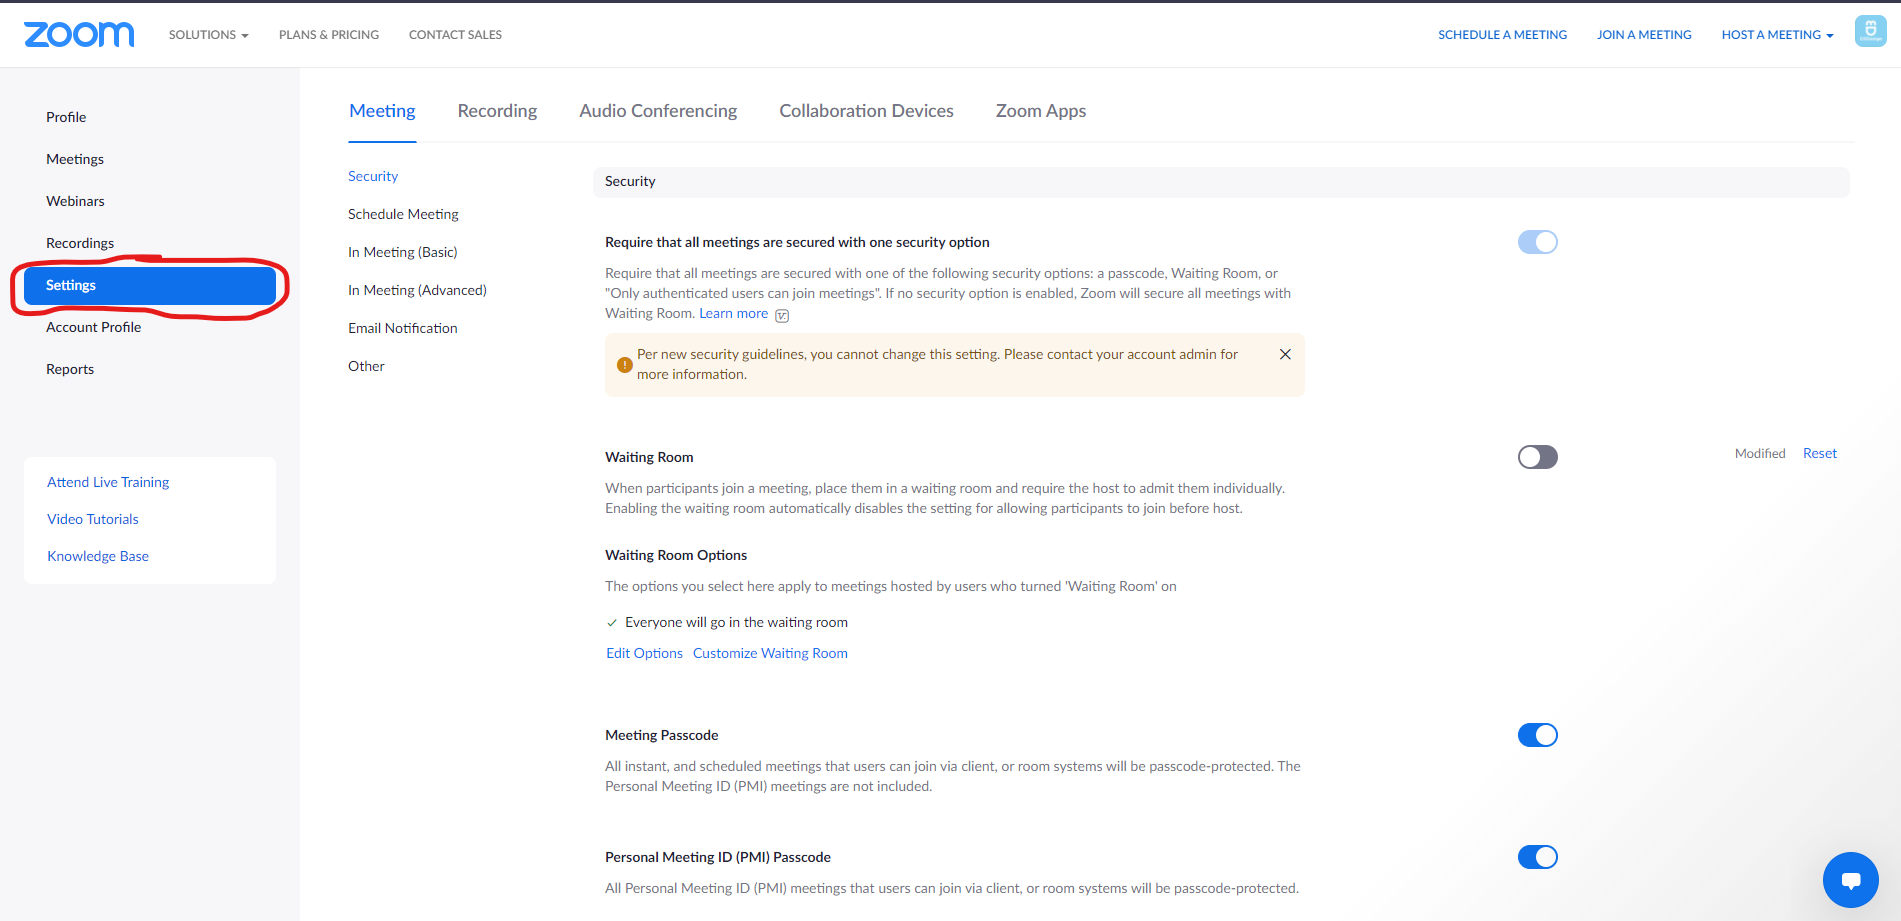Click Schedule a Meeting link
This screenshot has height=921, width=1901.
[x=1502, y=34]
